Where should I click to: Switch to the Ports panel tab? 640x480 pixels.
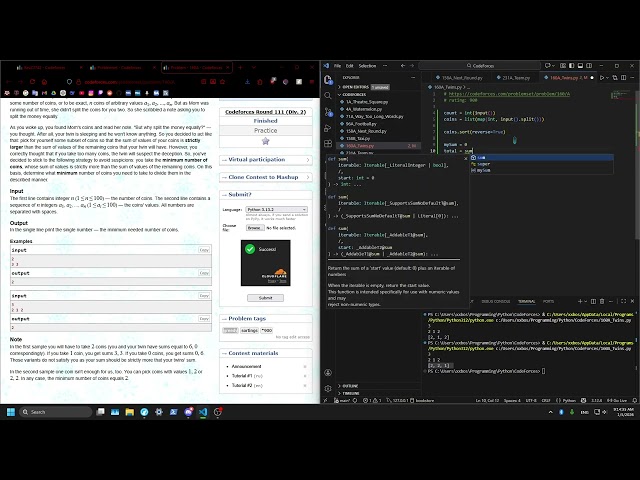coord(548,301)
